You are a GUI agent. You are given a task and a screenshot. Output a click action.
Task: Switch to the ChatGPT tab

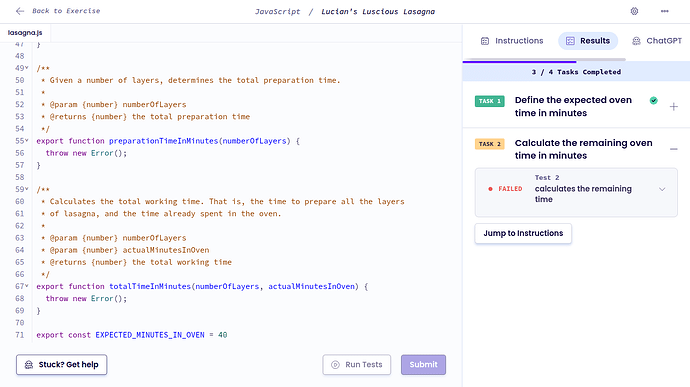pos(657,41)
